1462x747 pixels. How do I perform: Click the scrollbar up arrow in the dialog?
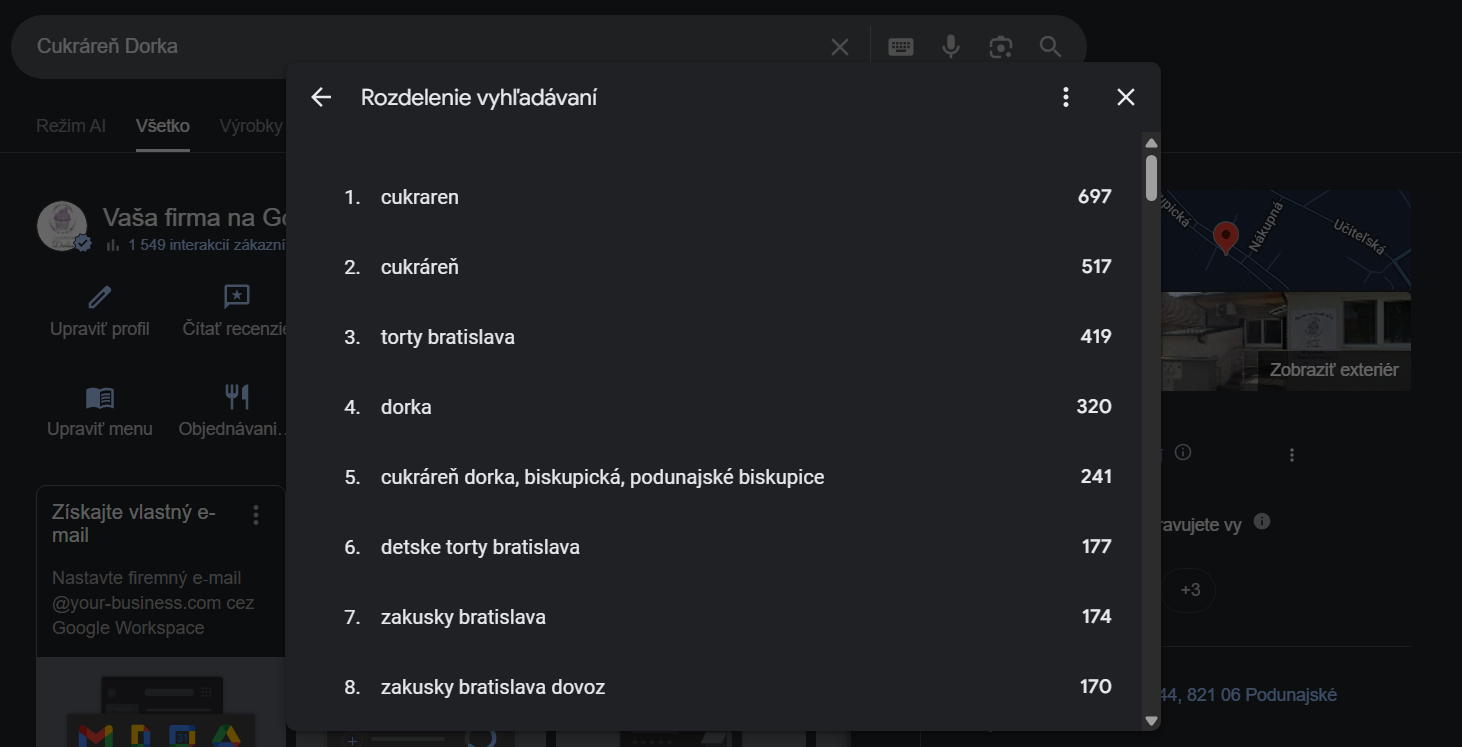(x=1151, y=144)
